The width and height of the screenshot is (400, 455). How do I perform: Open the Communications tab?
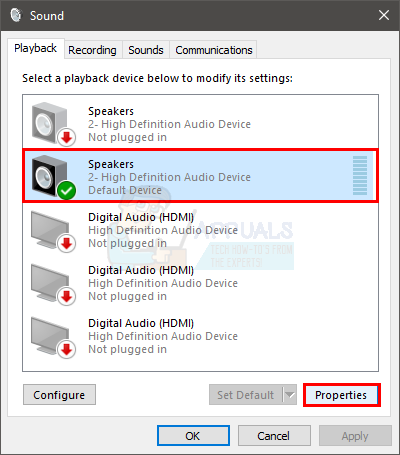coord(214,50)
